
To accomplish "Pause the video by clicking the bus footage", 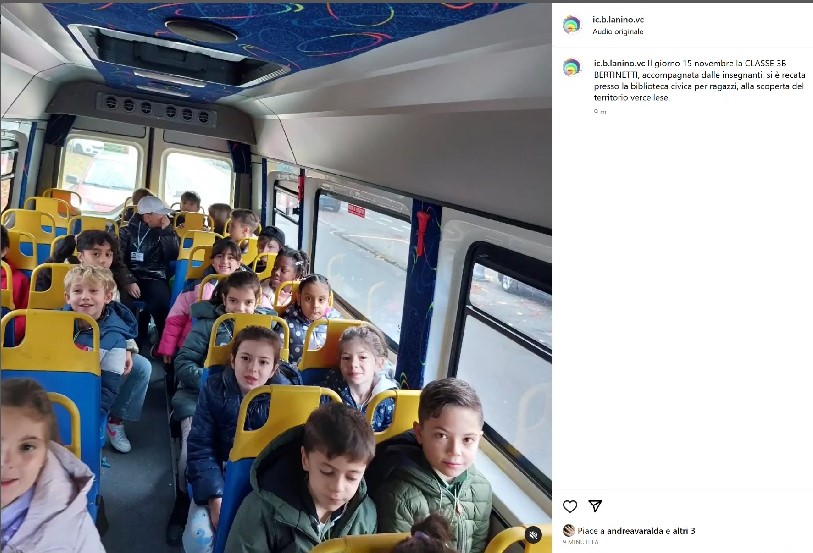I will click(x=276, y=278).
